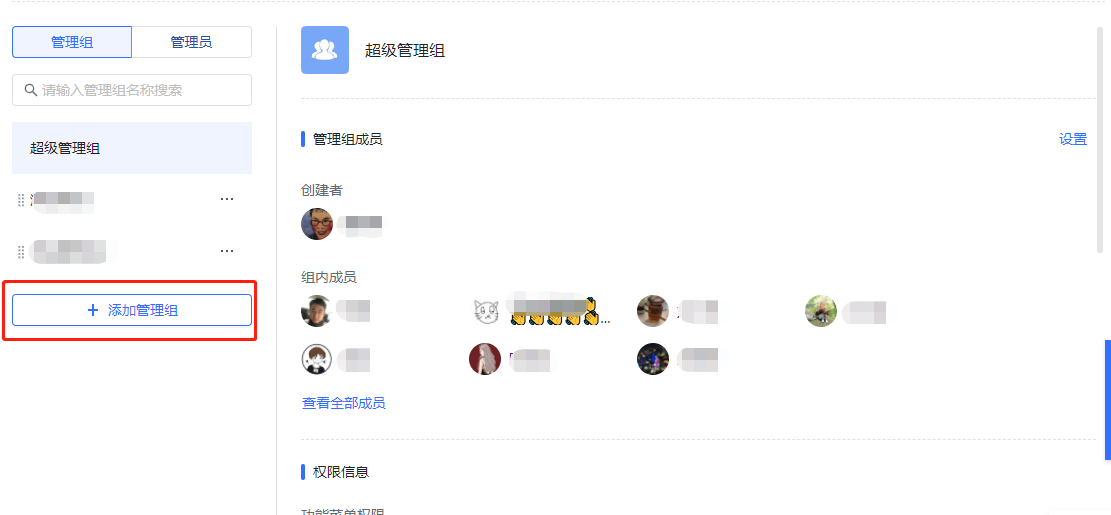This screenshot has height=515, width=1111.
Task: Click the 查看全部成员 link
Action: 344,404
